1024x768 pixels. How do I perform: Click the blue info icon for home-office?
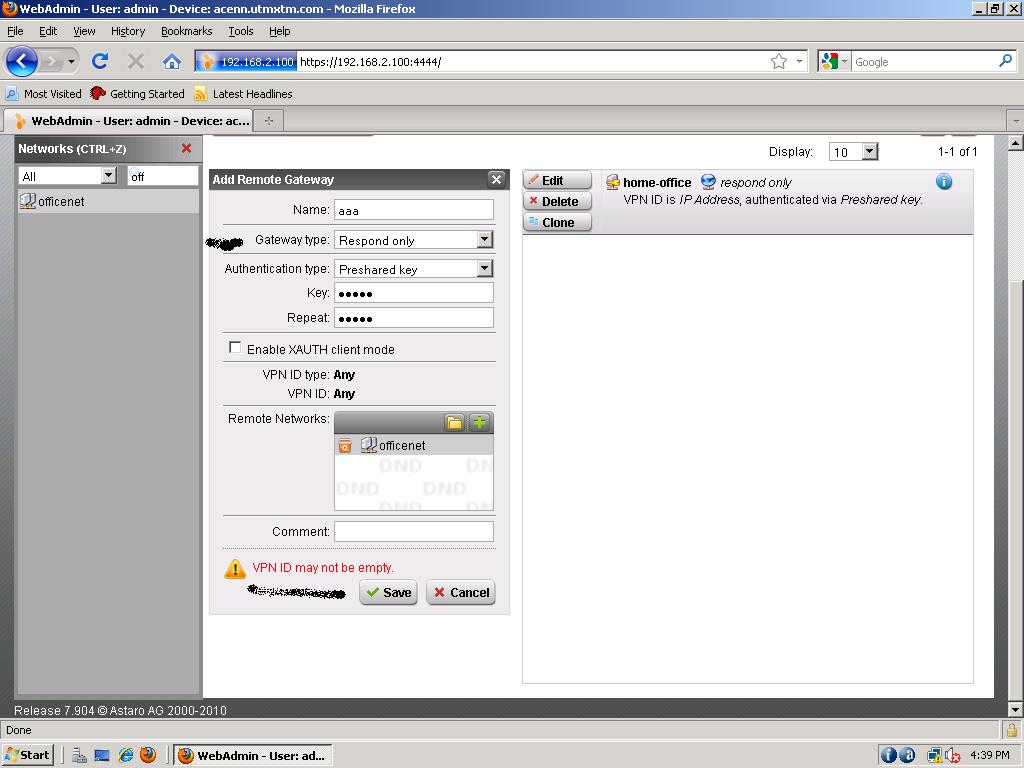coord(943,182)
